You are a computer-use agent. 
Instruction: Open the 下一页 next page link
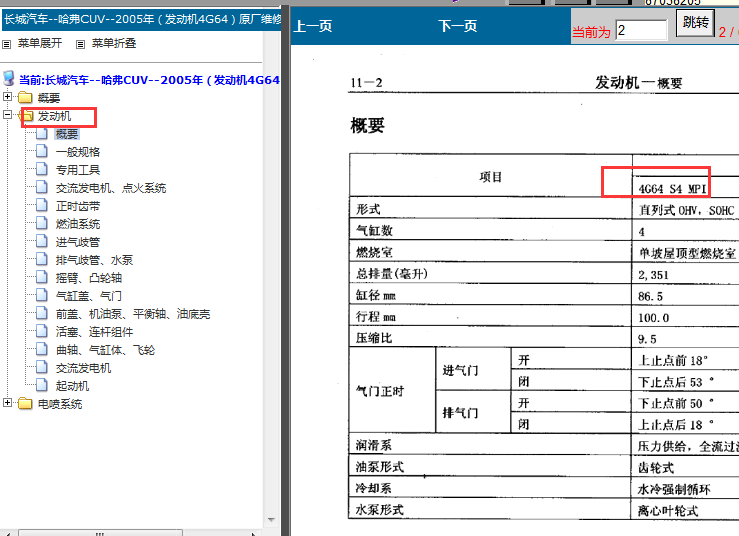click(457, 25)
